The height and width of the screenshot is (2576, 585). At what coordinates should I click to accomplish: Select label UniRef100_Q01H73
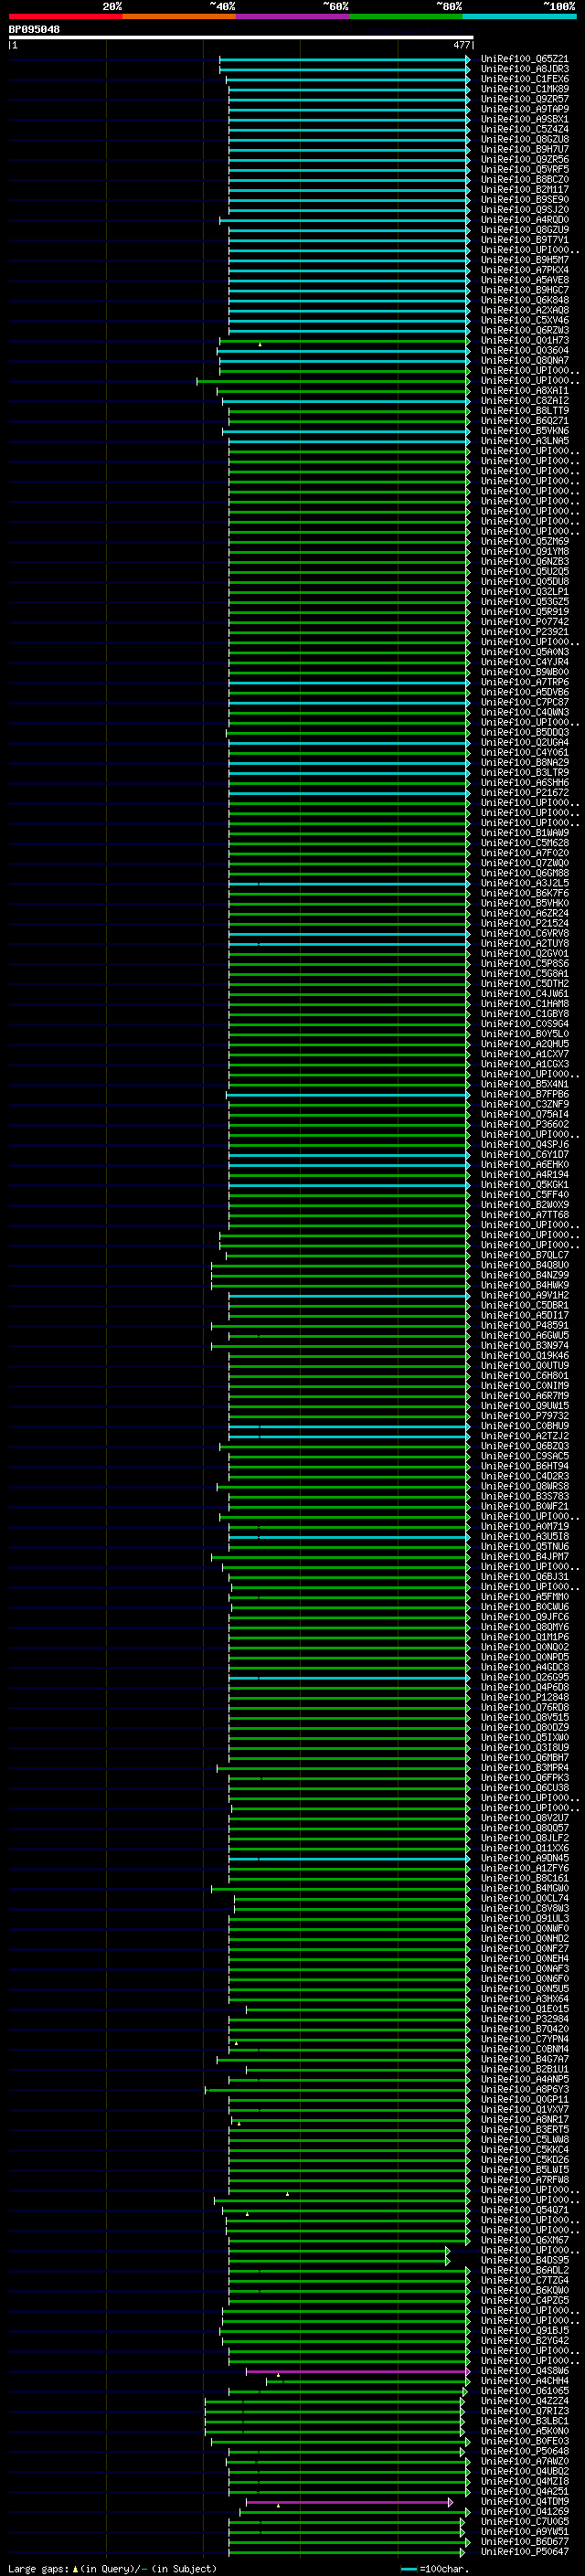(x=524, y=340)
